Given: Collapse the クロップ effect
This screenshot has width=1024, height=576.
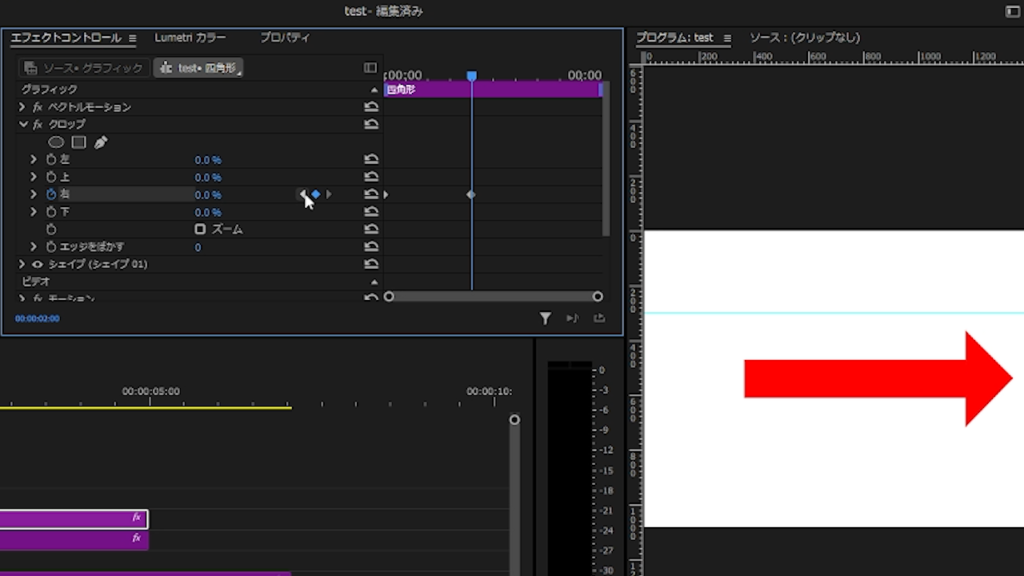Looking at the screenshot, I should (23, 124).
